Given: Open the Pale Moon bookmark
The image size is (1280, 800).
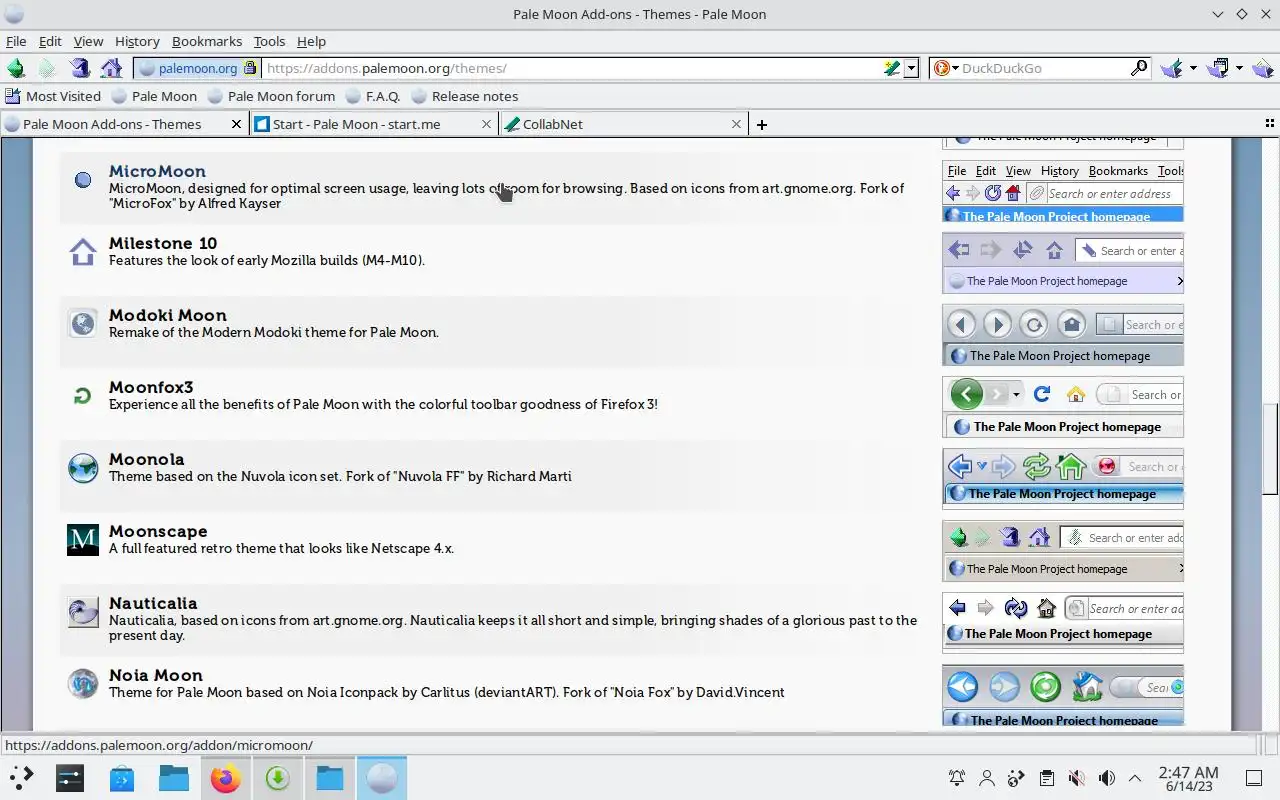Looking at the screenshot, I should [154, 96].
